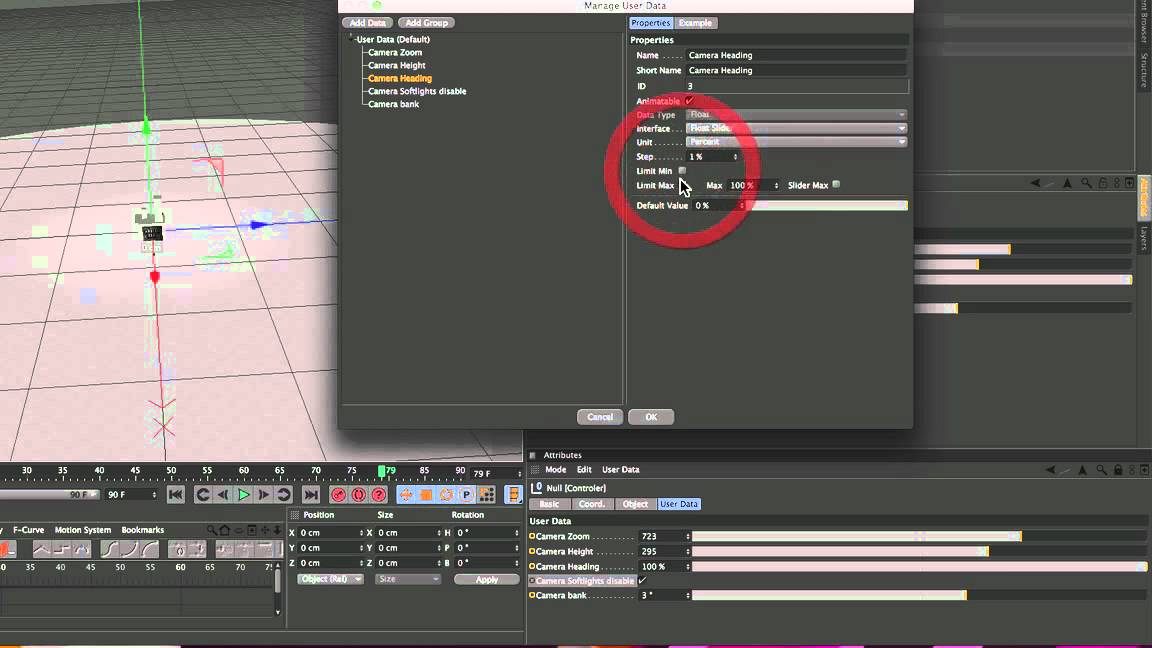The height and width of the screenshot is (648, 1152).
Task: Go to start of animation
Action: click(x=176, y=495)
